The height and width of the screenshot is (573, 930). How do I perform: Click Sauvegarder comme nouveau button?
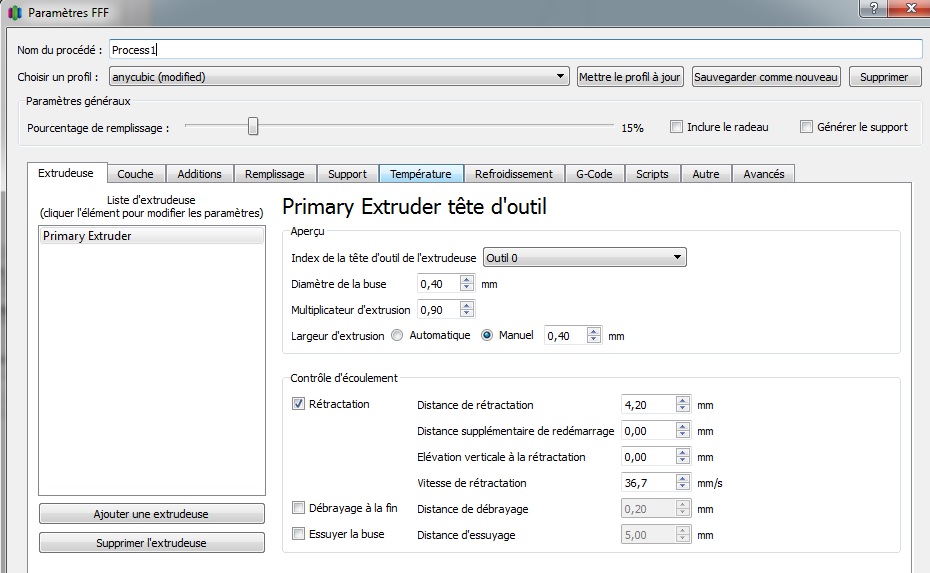[x=766, y=77]
